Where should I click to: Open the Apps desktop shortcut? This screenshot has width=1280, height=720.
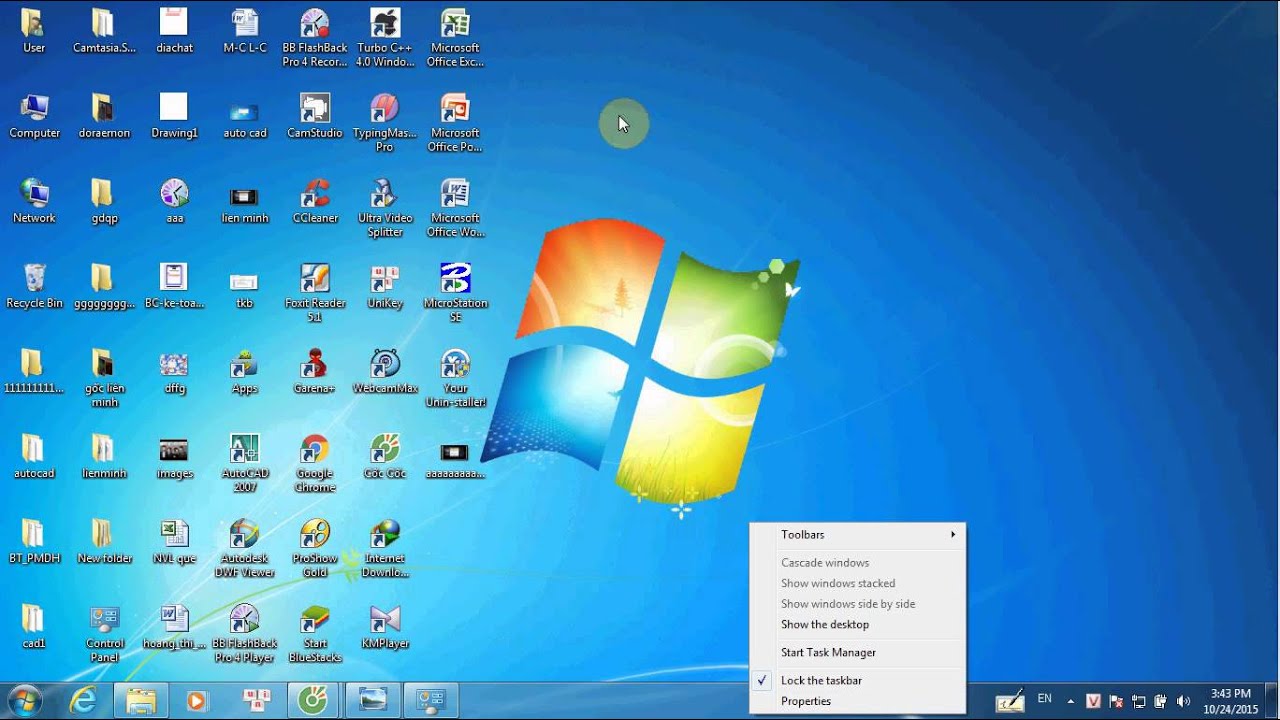[x=245, y=372]
